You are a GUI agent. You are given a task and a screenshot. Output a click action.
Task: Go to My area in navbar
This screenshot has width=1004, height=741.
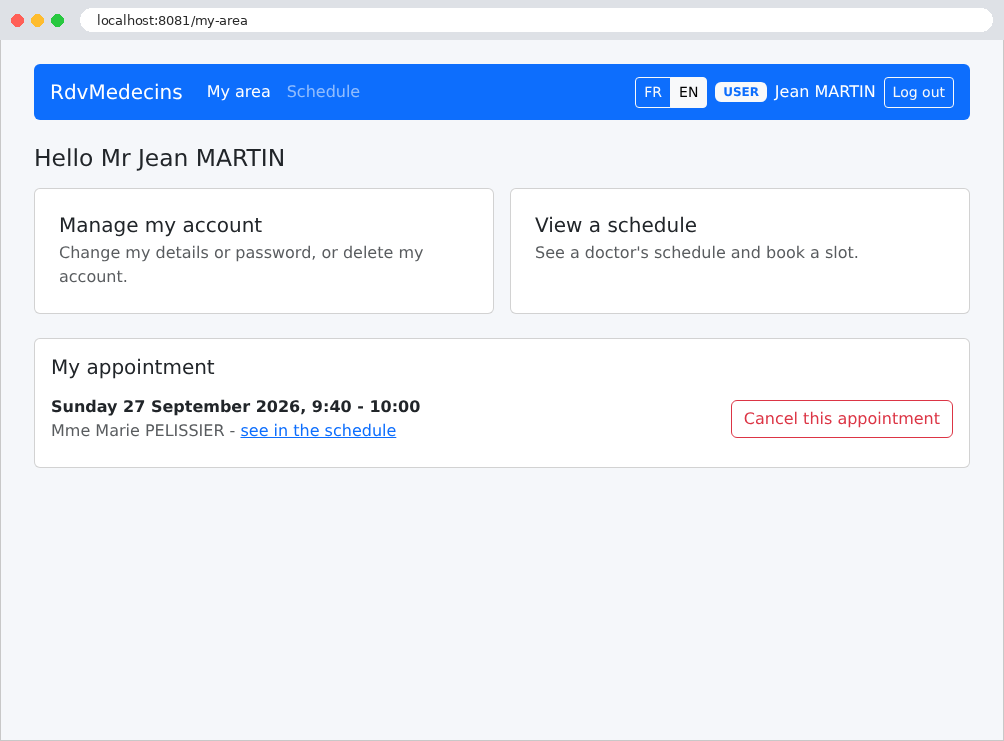pos(238,92)
